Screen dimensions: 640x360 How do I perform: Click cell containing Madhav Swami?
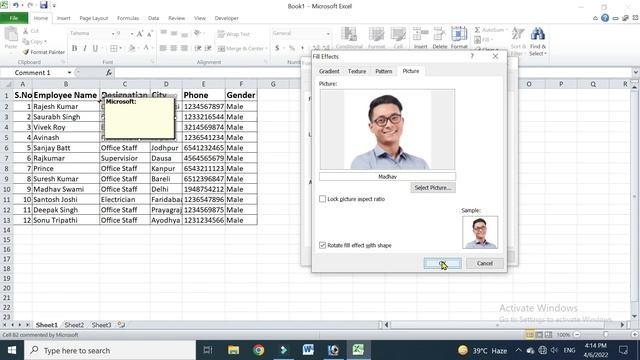tap(66, 189)
